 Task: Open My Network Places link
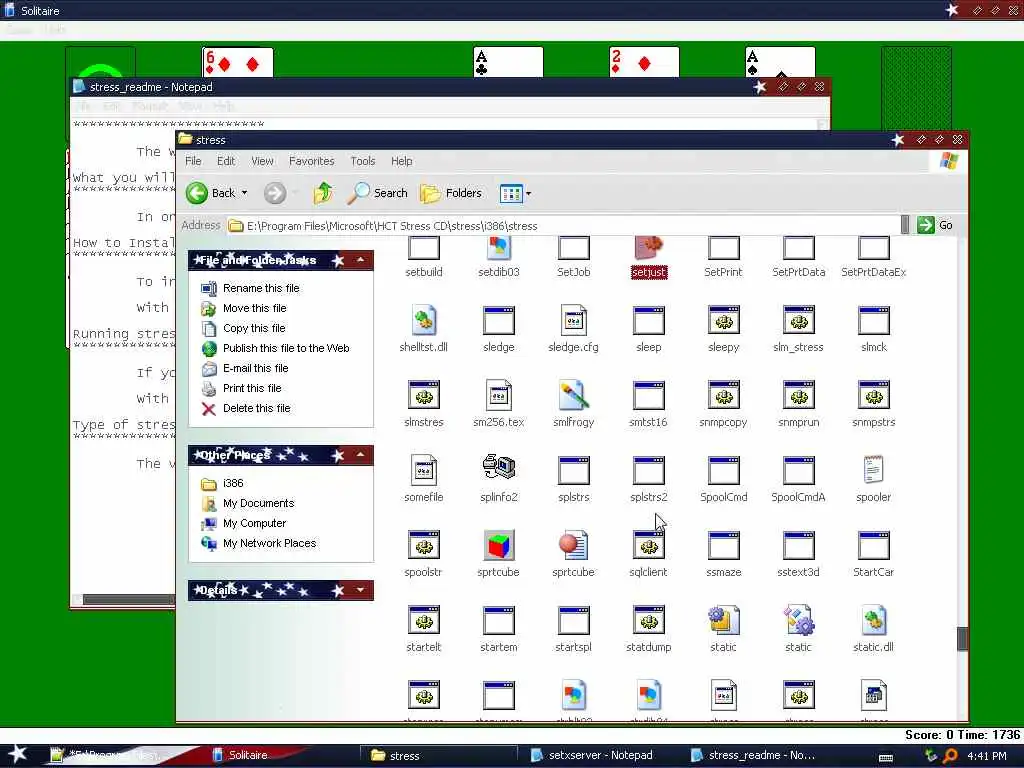(270, 543)
